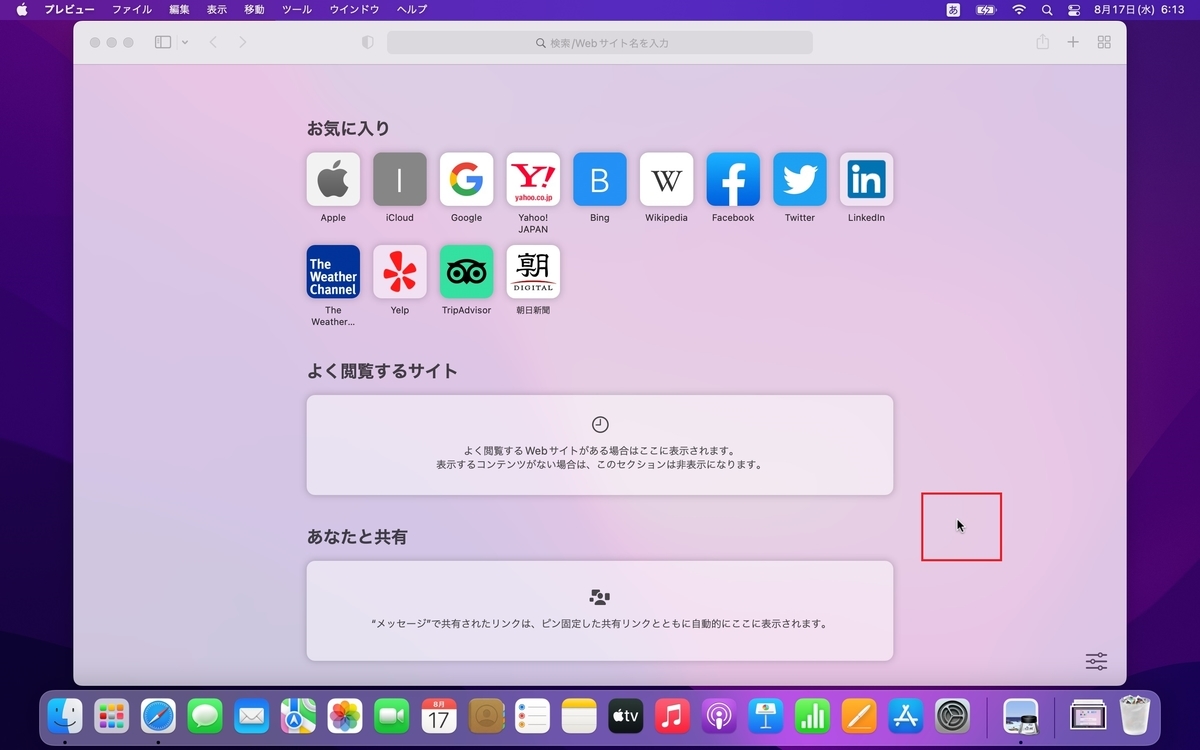This screenshot has width=1200, height=750.
Task: Show the Safari sidebar
Action: (163, 42)
